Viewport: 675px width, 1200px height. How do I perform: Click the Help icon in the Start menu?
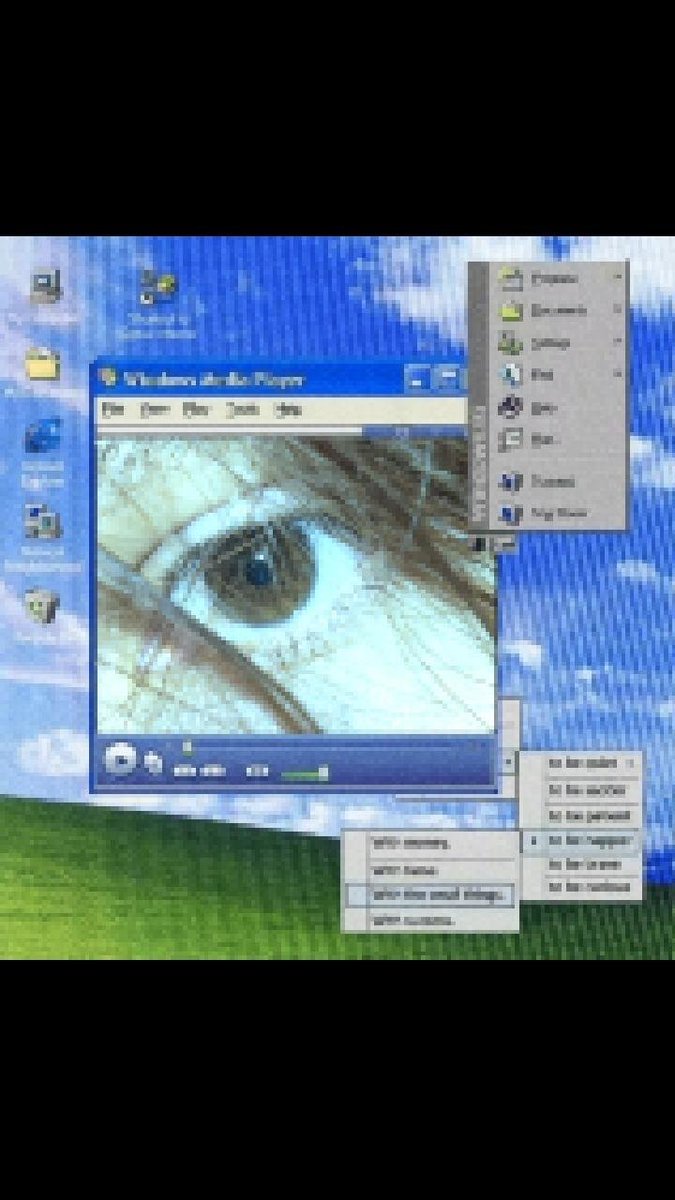[x=511, y=407]
